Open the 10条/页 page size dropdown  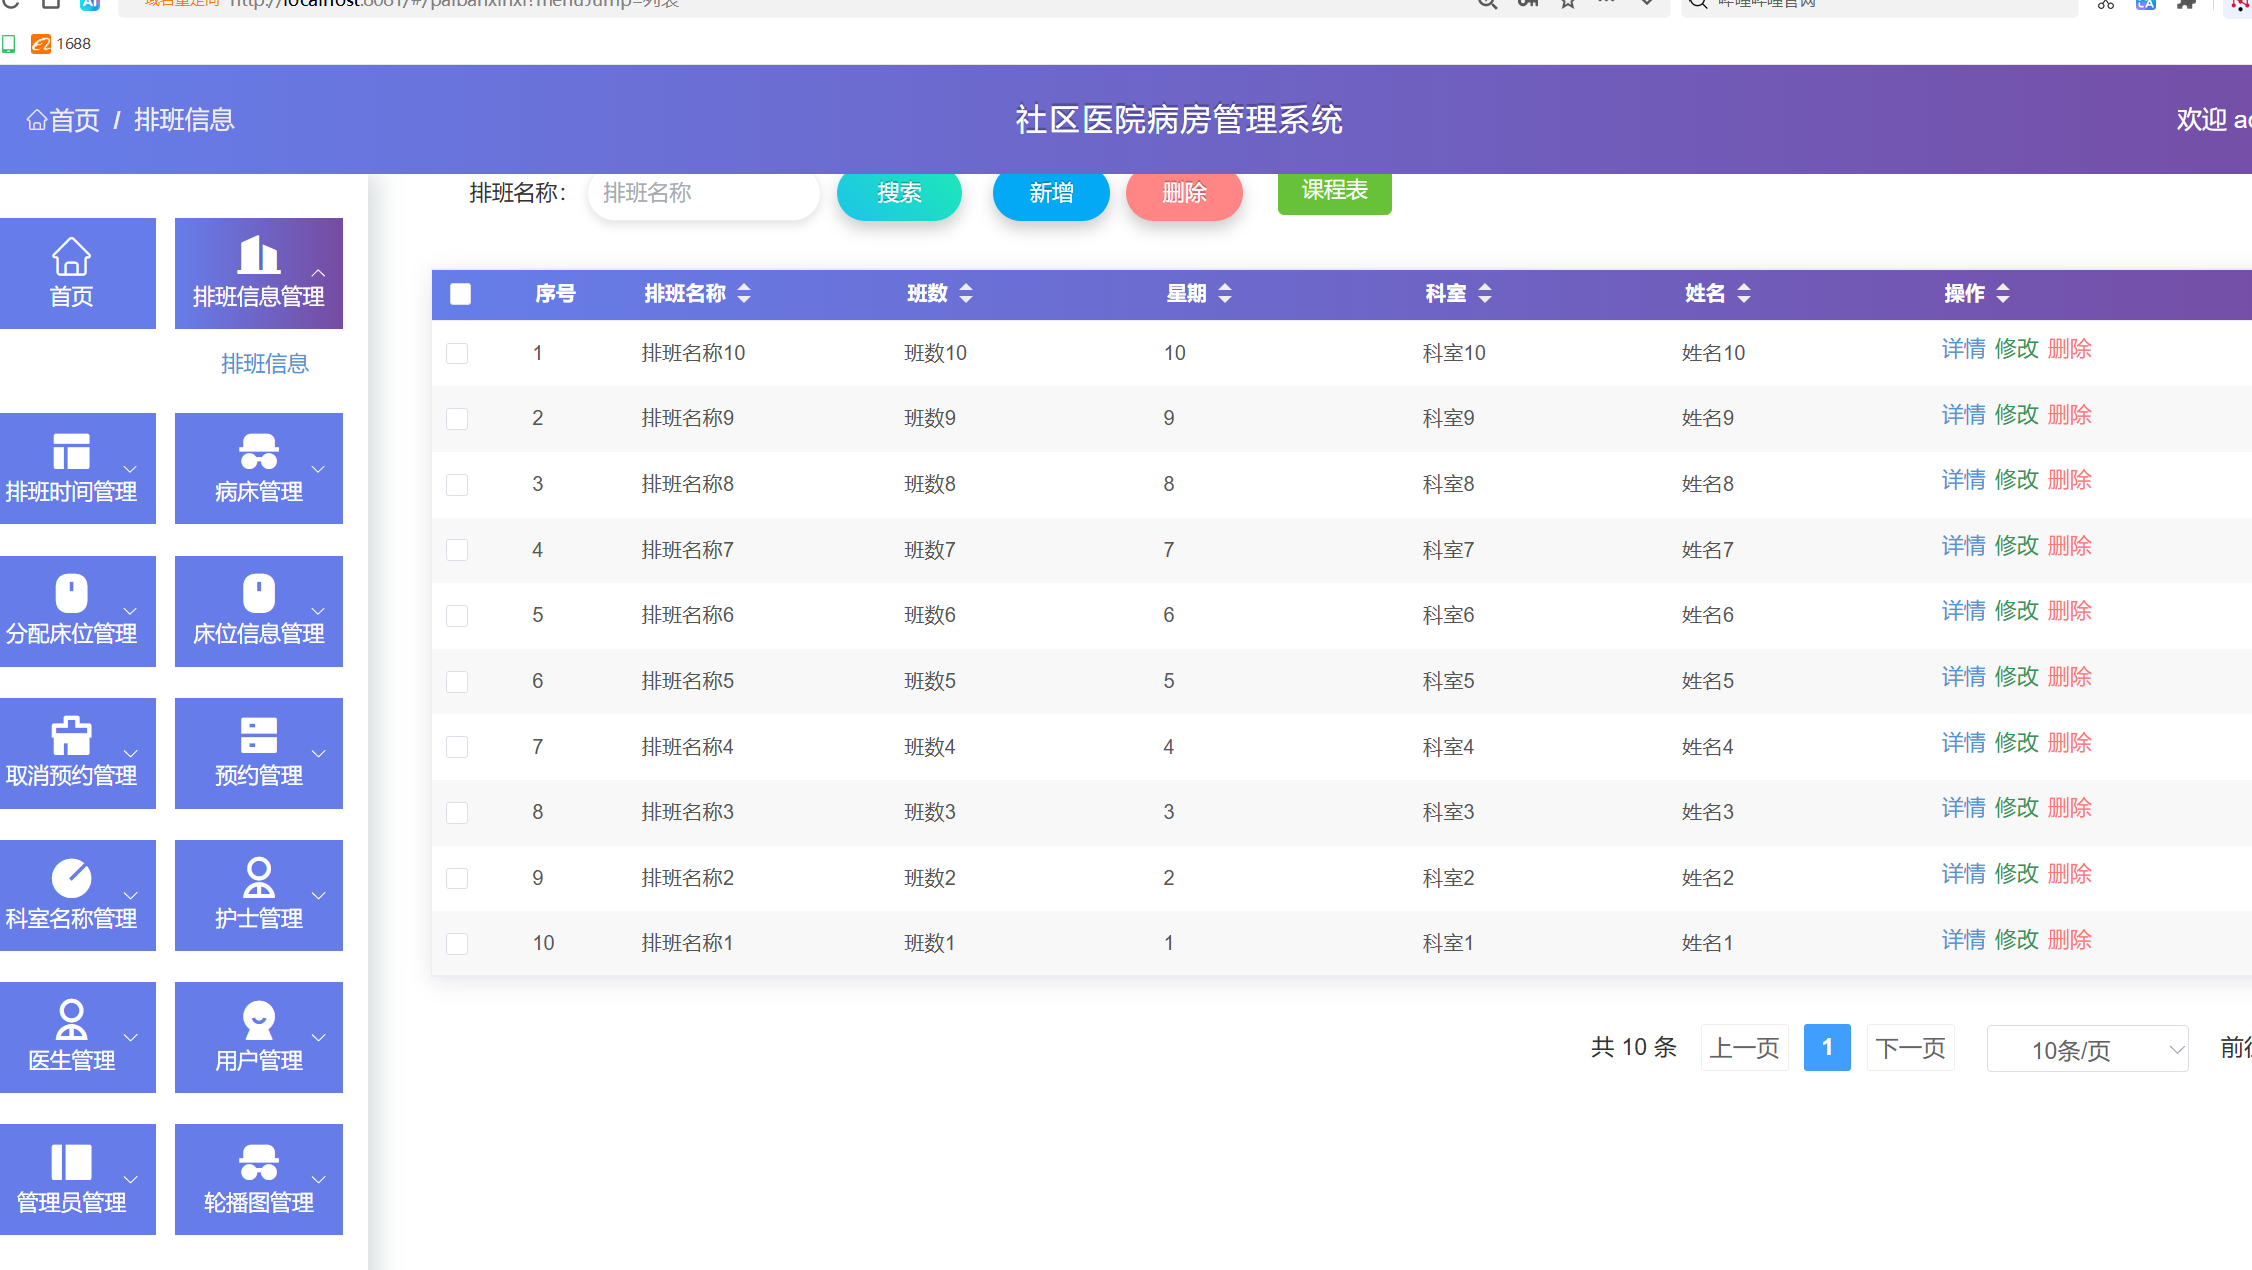(2087, 1049)
